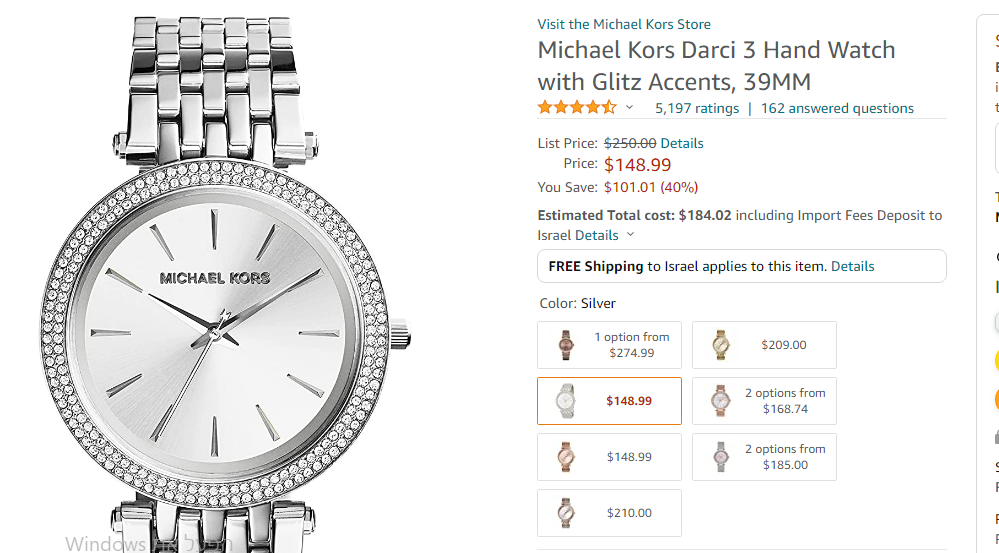Open the star ratings popover chevron
The image size is (999, 553).
(629, 108)
